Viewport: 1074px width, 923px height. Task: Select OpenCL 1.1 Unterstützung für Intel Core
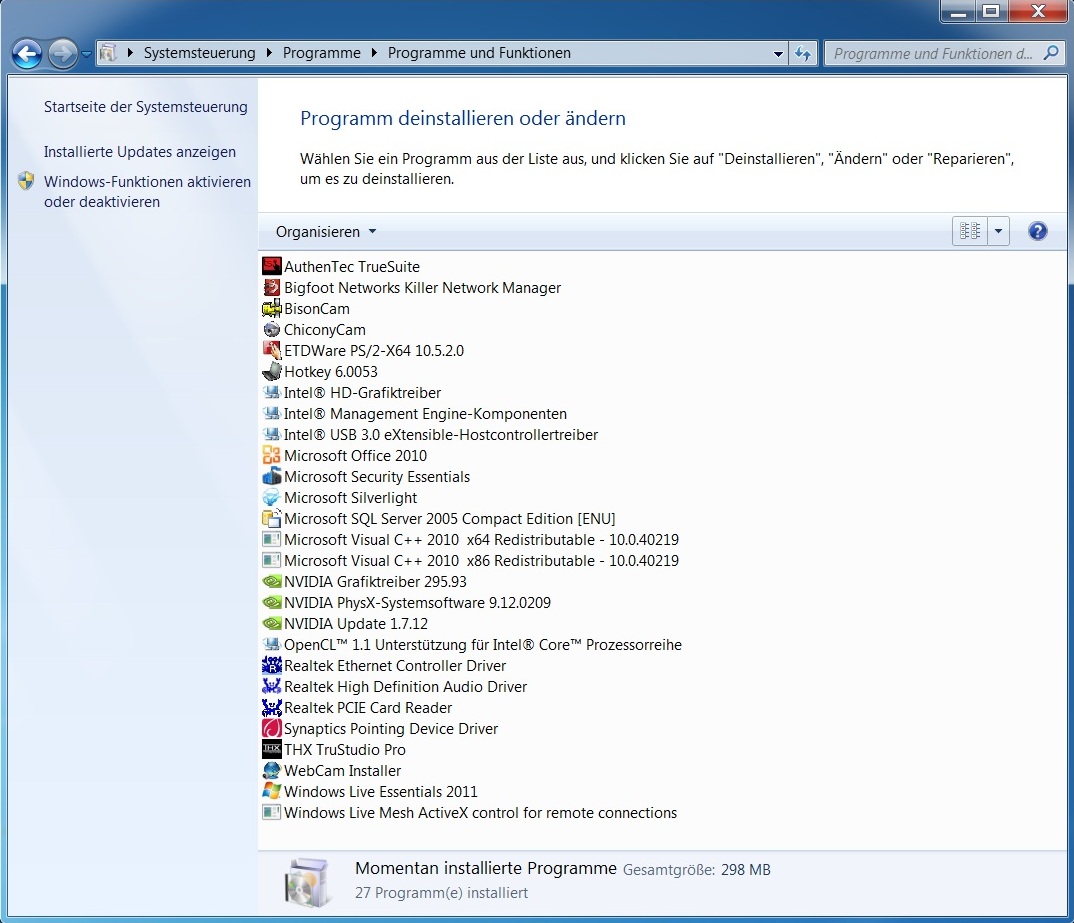coord(483,645)
